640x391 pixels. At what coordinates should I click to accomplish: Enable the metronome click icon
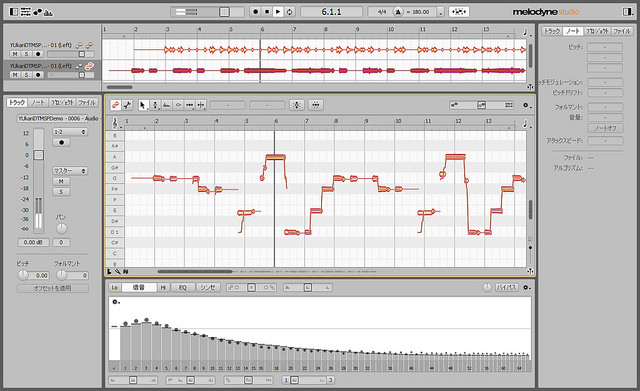(398, 12)
